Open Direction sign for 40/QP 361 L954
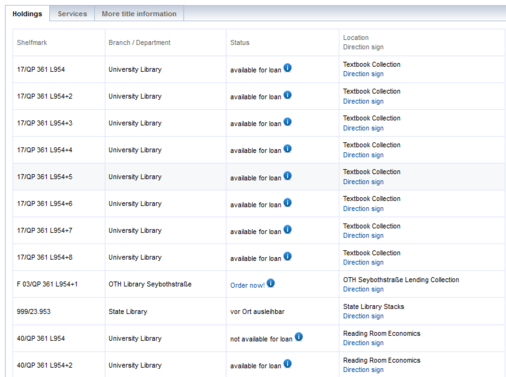This screenshot has width=506, height=377. [363, 343]
